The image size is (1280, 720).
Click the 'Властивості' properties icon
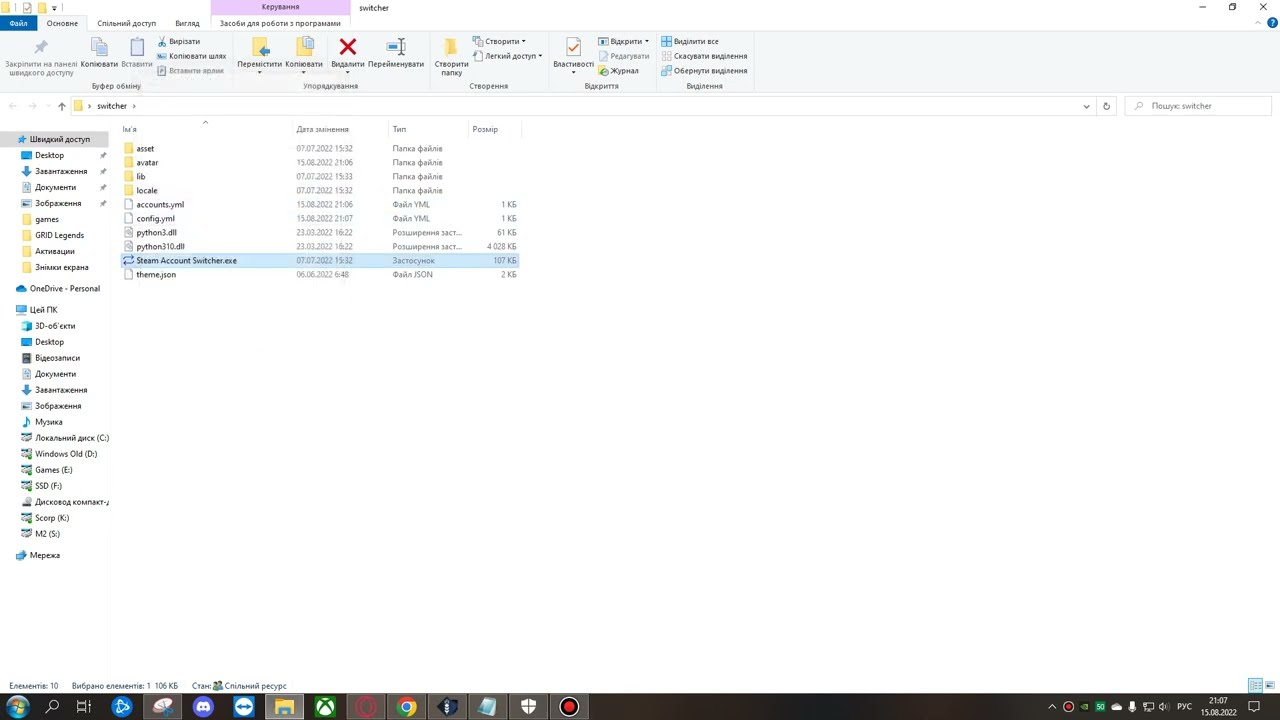(x=573, y=47)
